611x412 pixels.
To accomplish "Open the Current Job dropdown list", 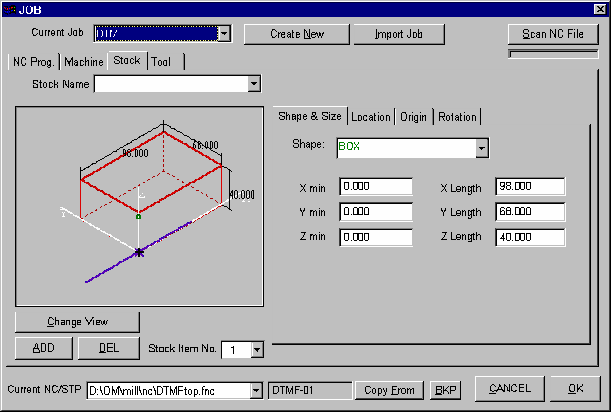I will pyautogui.click(x=224, y=34).
